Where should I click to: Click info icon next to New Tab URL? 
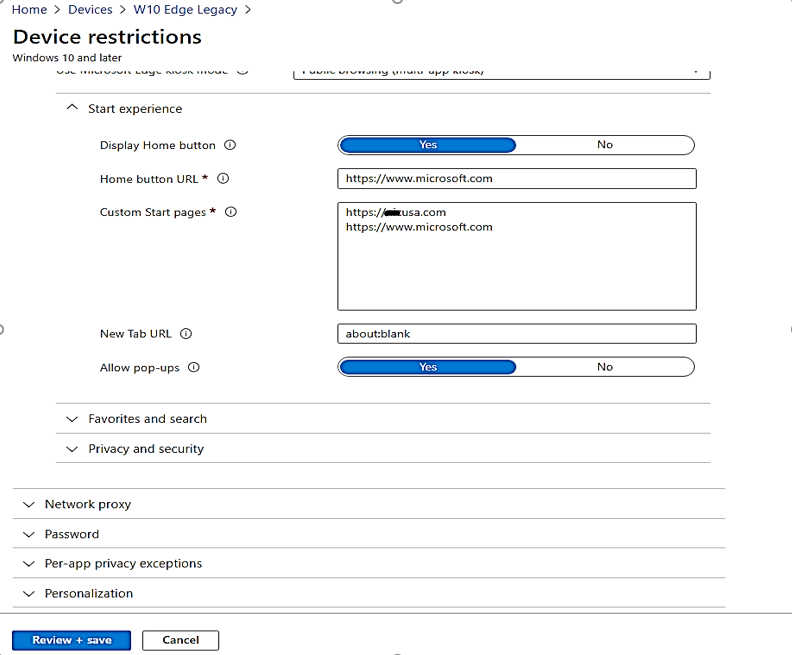tap(186, 334)
